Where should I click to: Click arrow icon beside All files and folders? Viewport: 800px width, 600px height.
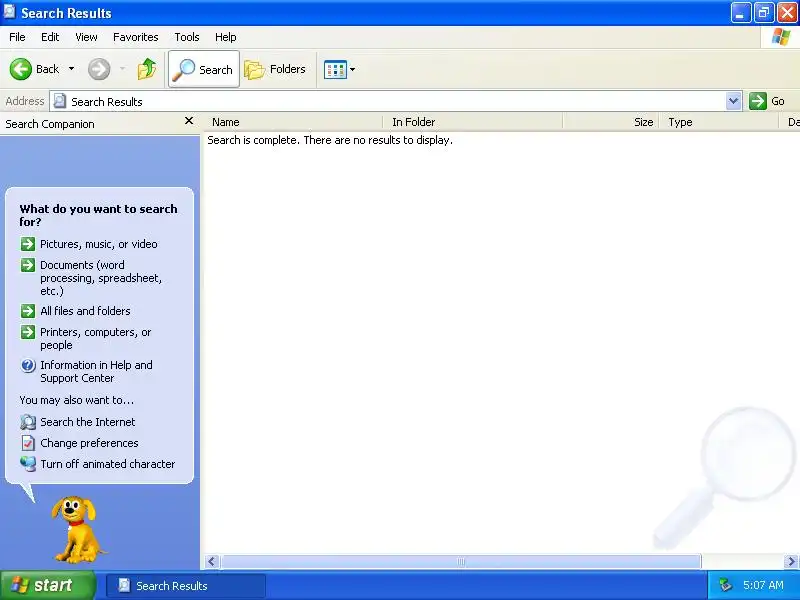28,311
